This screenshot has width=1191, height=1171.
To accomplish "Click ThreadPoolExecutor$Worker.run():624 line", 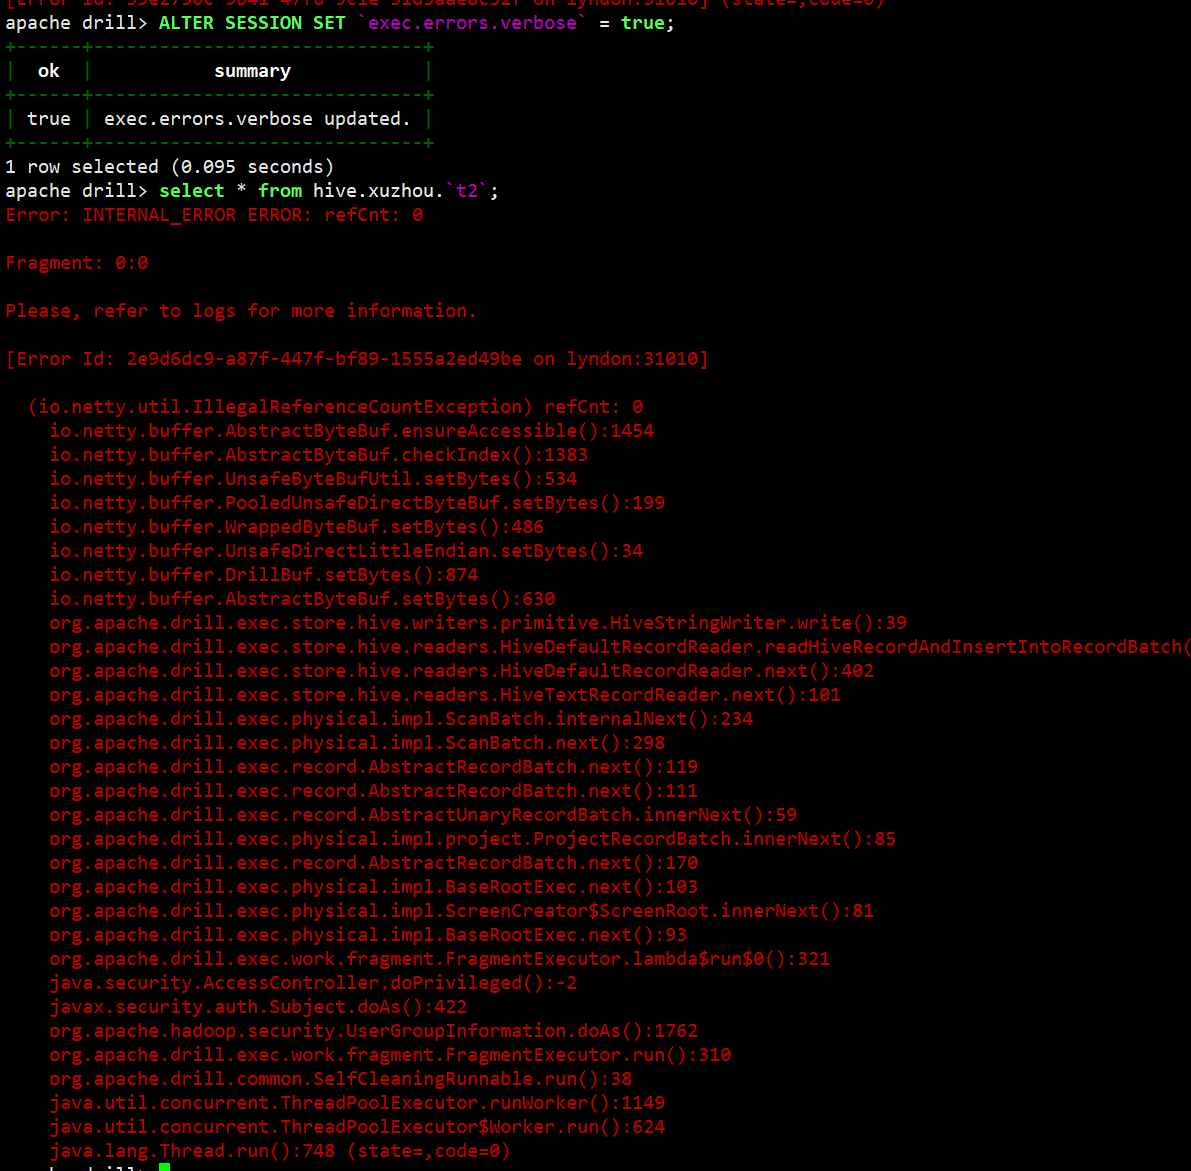I will (357, 1127).
